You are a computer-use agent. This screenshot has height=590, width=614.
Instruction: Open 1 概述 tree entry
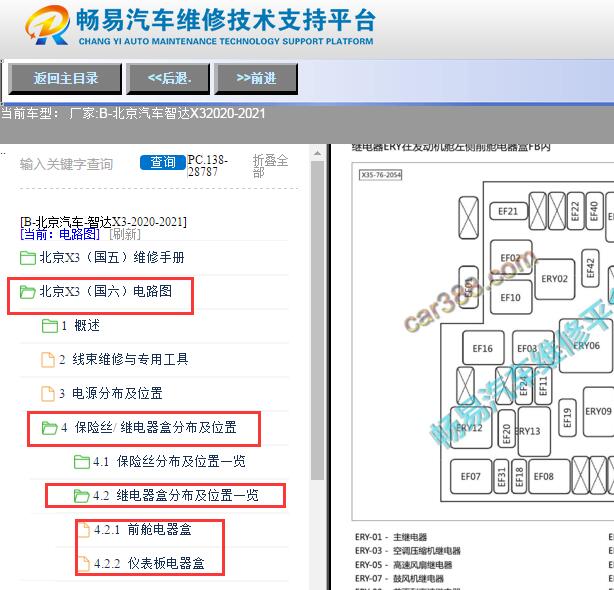coord(80,325)
